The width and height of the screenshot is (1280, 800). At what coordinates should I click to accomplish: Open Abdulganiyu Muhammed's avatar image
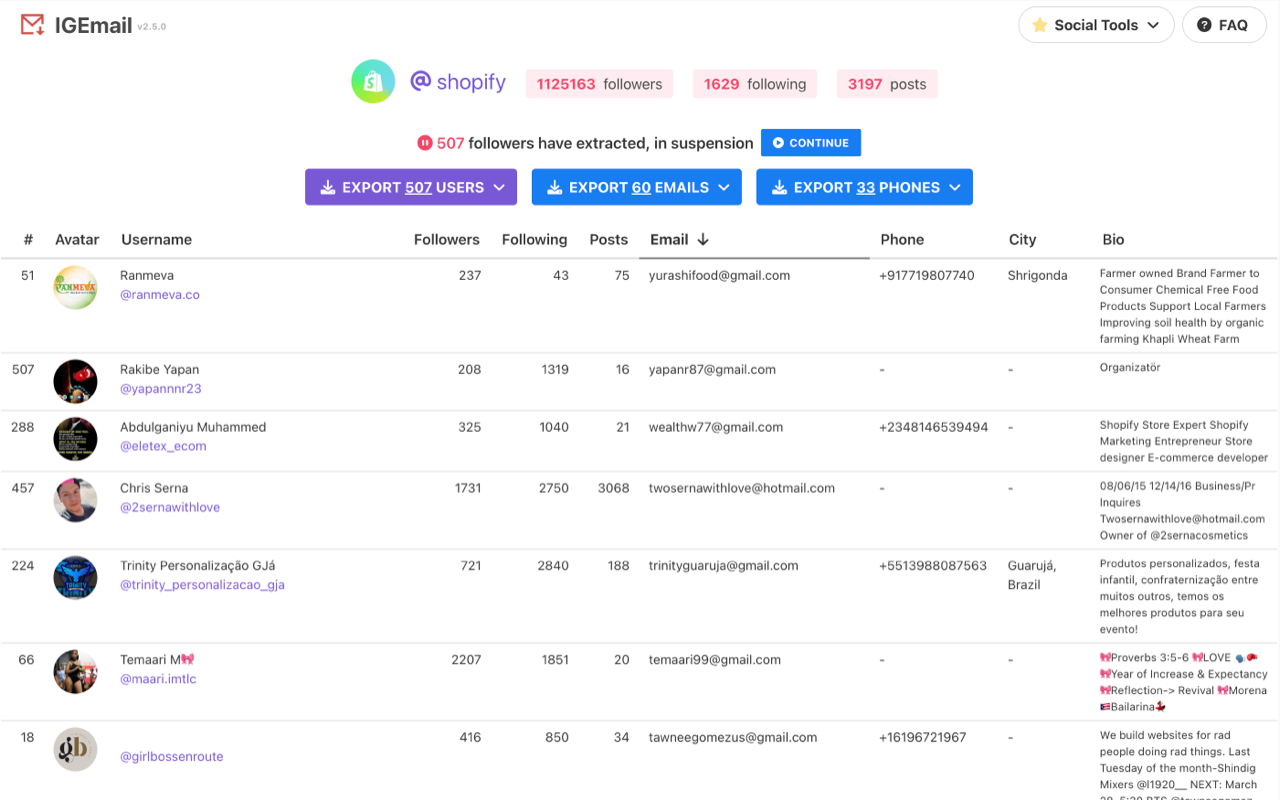75,439
